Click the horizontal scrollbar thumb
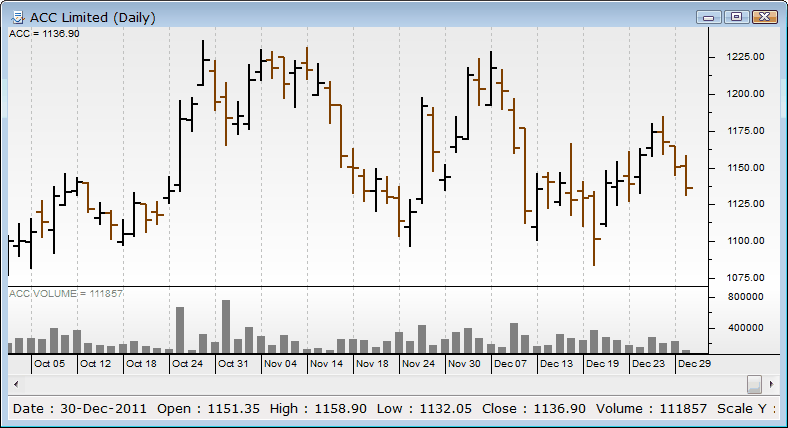Viewport: 788px width, 428px height. (x=755, y=384)
